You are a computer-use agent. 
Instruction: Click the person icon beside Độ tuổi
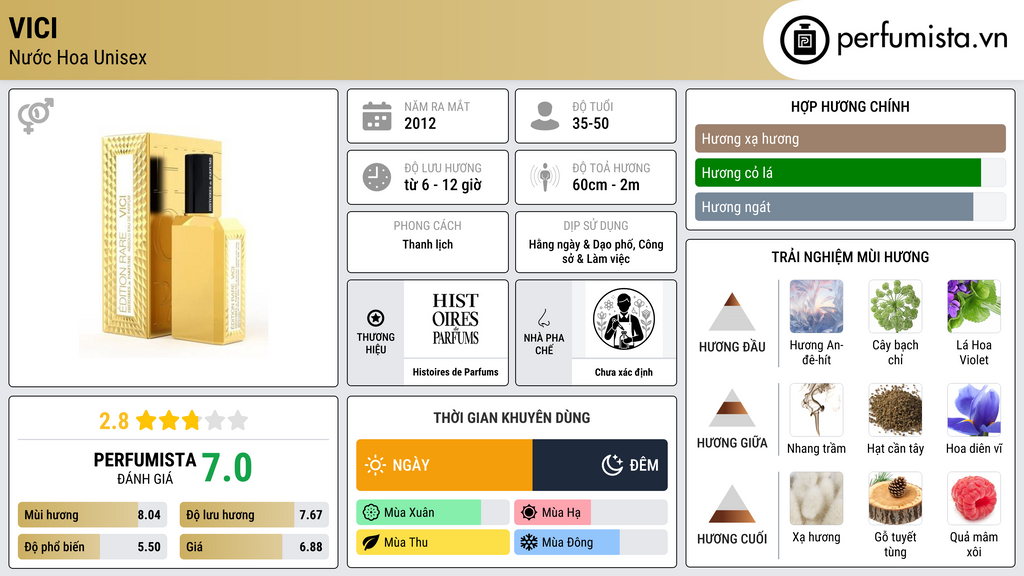coord(545,116)
